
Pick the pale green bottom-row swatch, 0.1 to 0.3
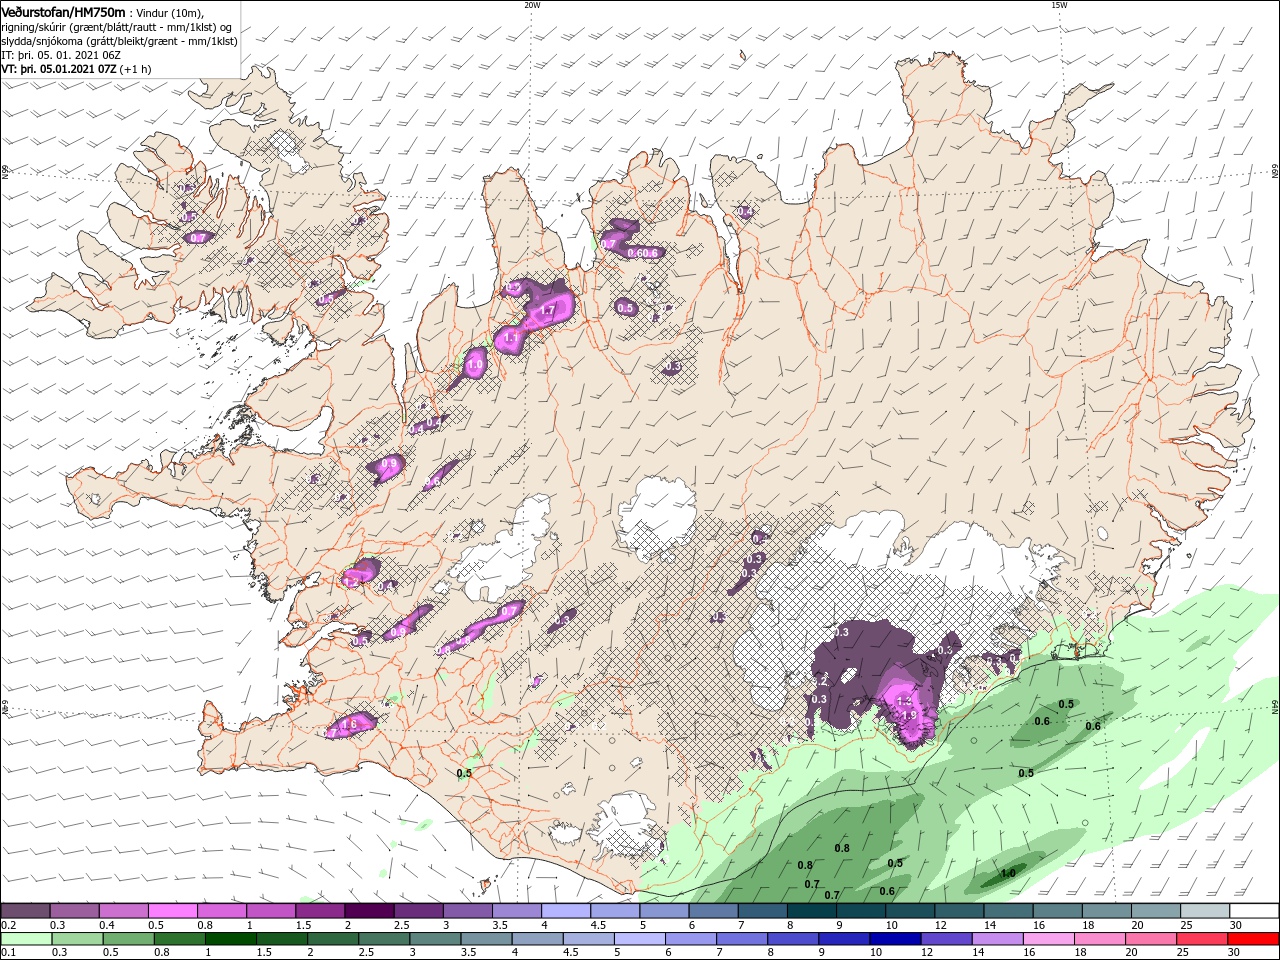pyautogui.click(x=26, y=939)
